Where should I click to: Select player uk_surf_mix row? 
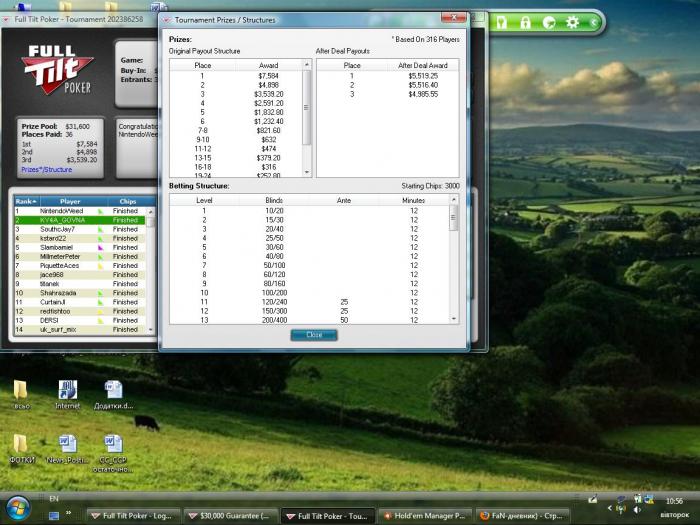[x=79, y=329]
